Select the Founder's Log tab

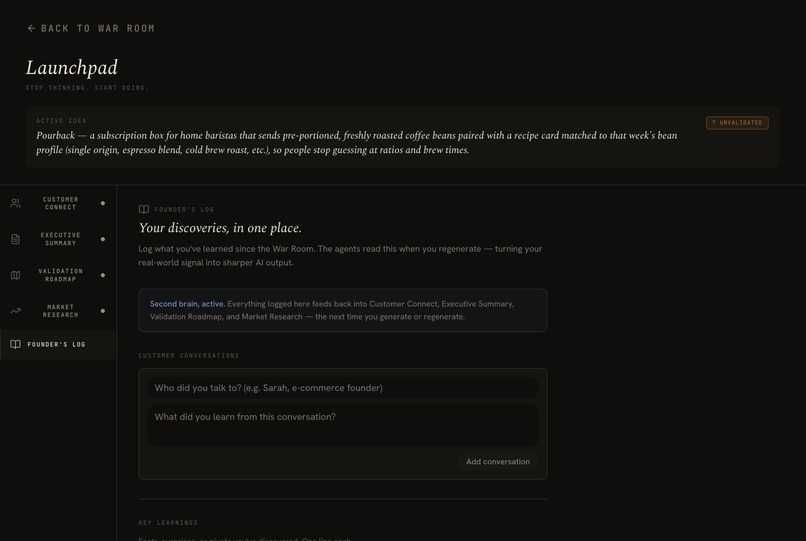click(58, 345)
